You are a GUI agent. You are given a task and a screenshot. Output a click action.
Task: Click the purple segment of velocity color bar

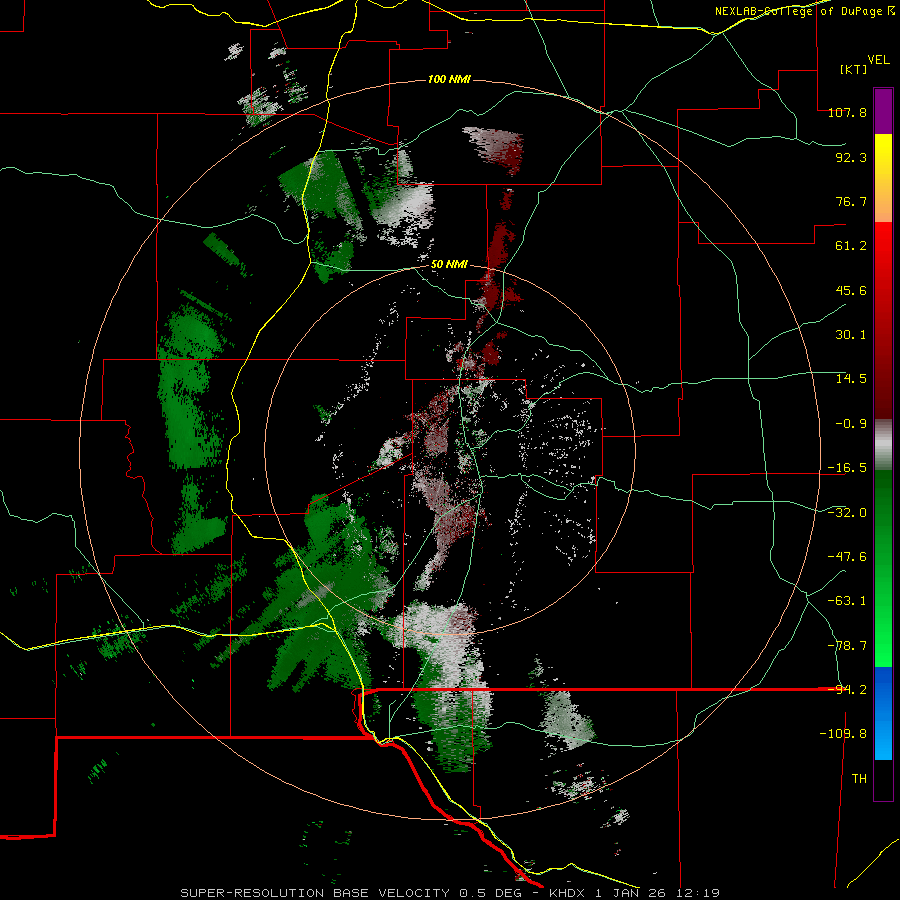point(883,111)
